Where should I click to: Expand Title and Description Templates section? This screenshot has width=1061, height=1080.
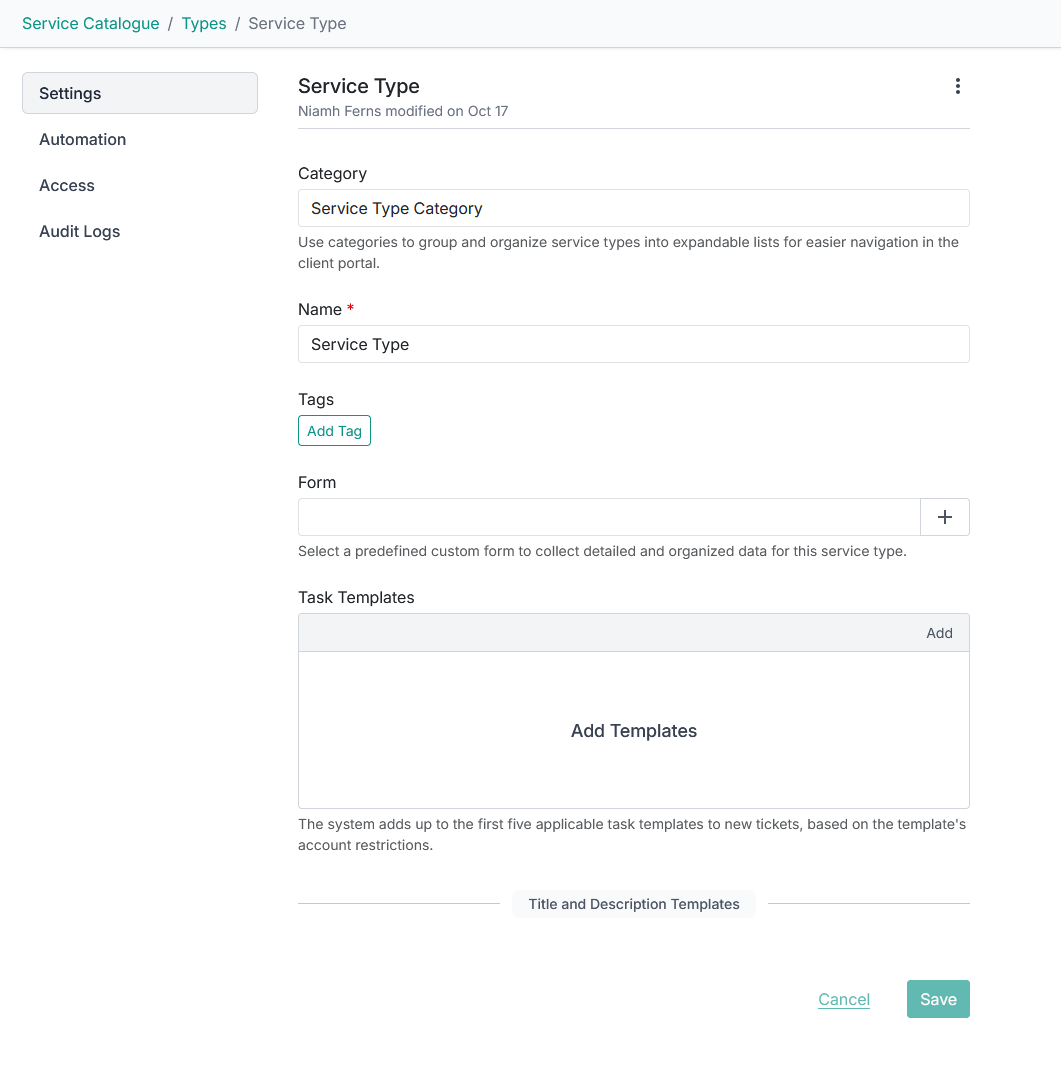633,904
